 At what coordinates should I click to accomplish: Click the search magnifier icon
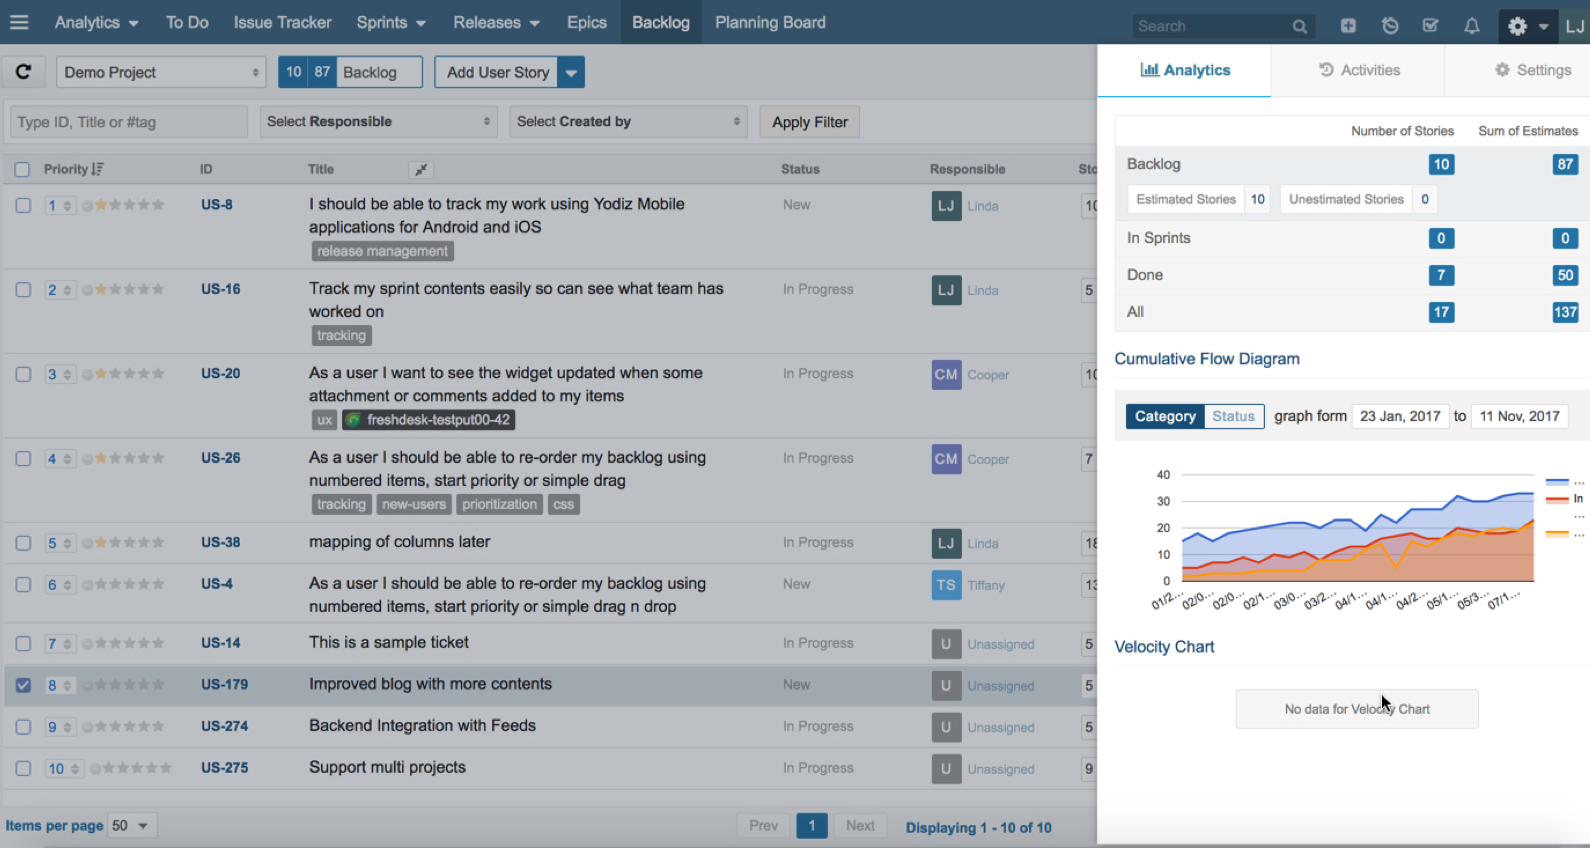(x=1299, y=27)
